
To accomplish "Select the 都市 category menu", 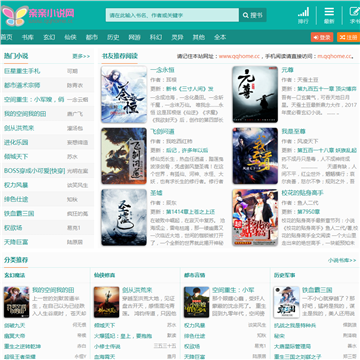I will point(92,37).
